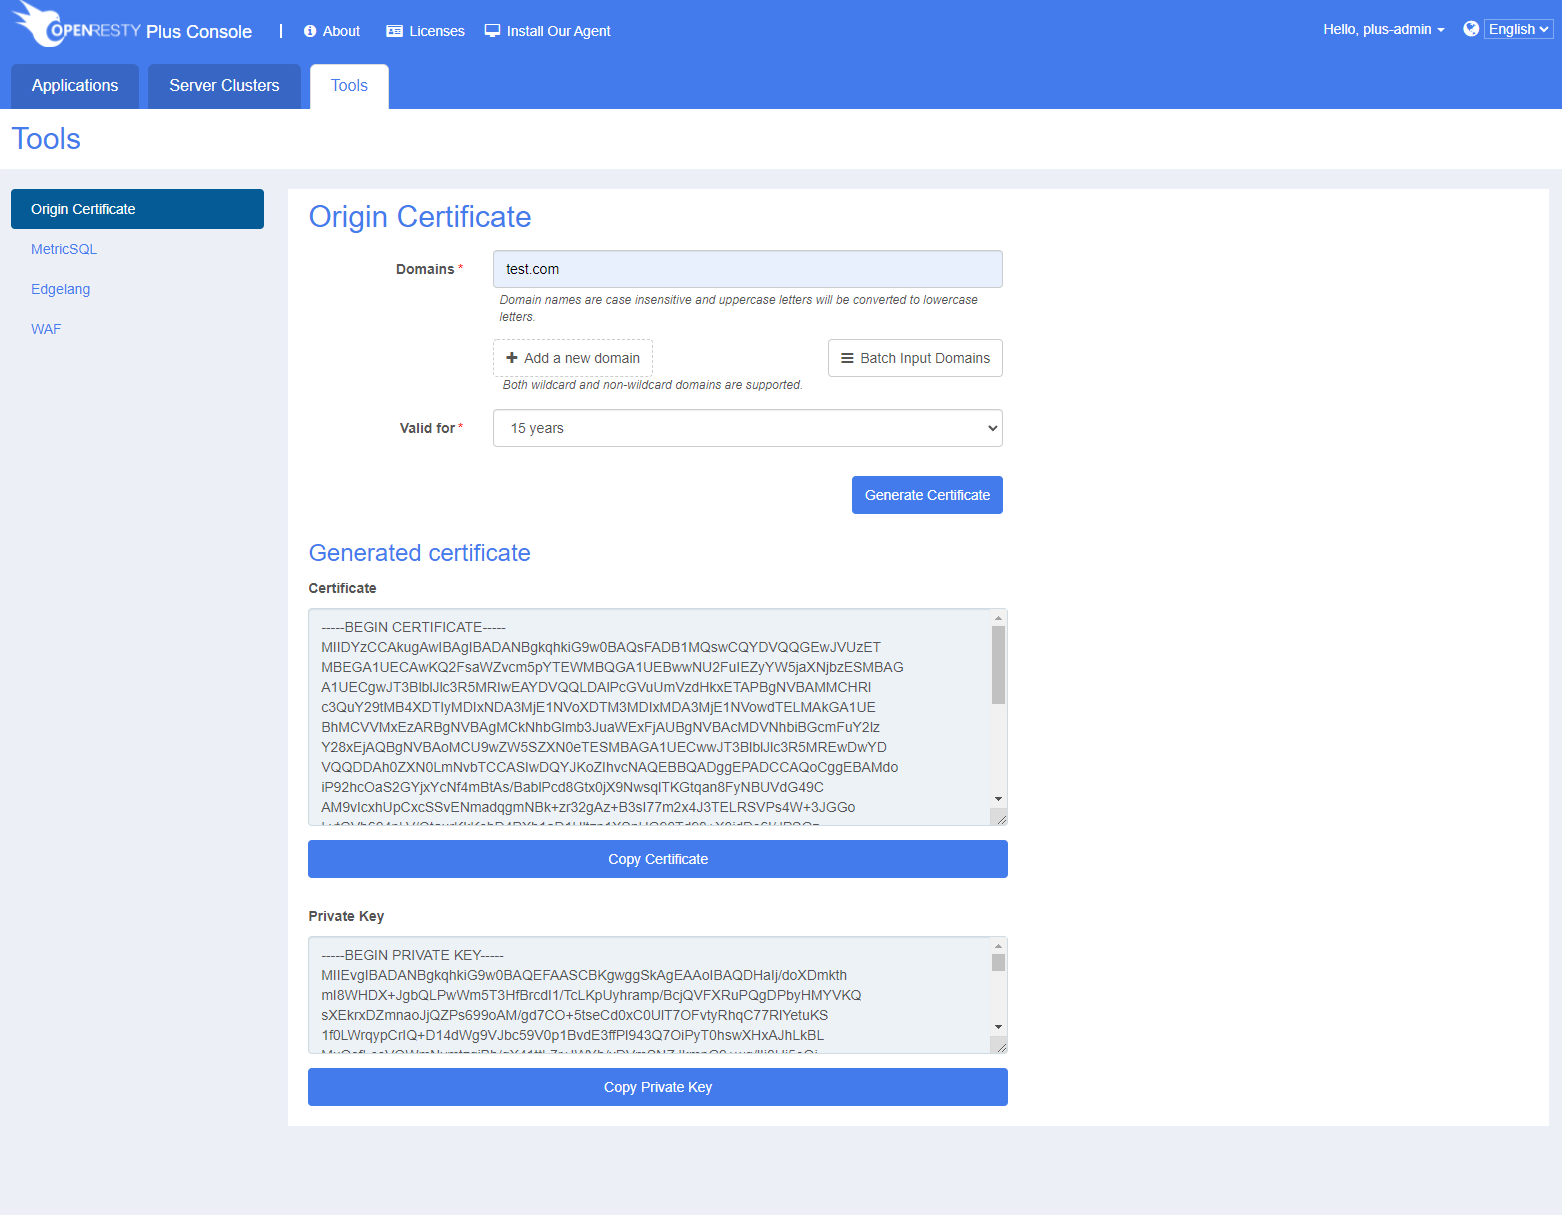Click the Private Key scrollbar down arrow
This screenshot has width=1562, height=1215.
[x=998, y=1027]
